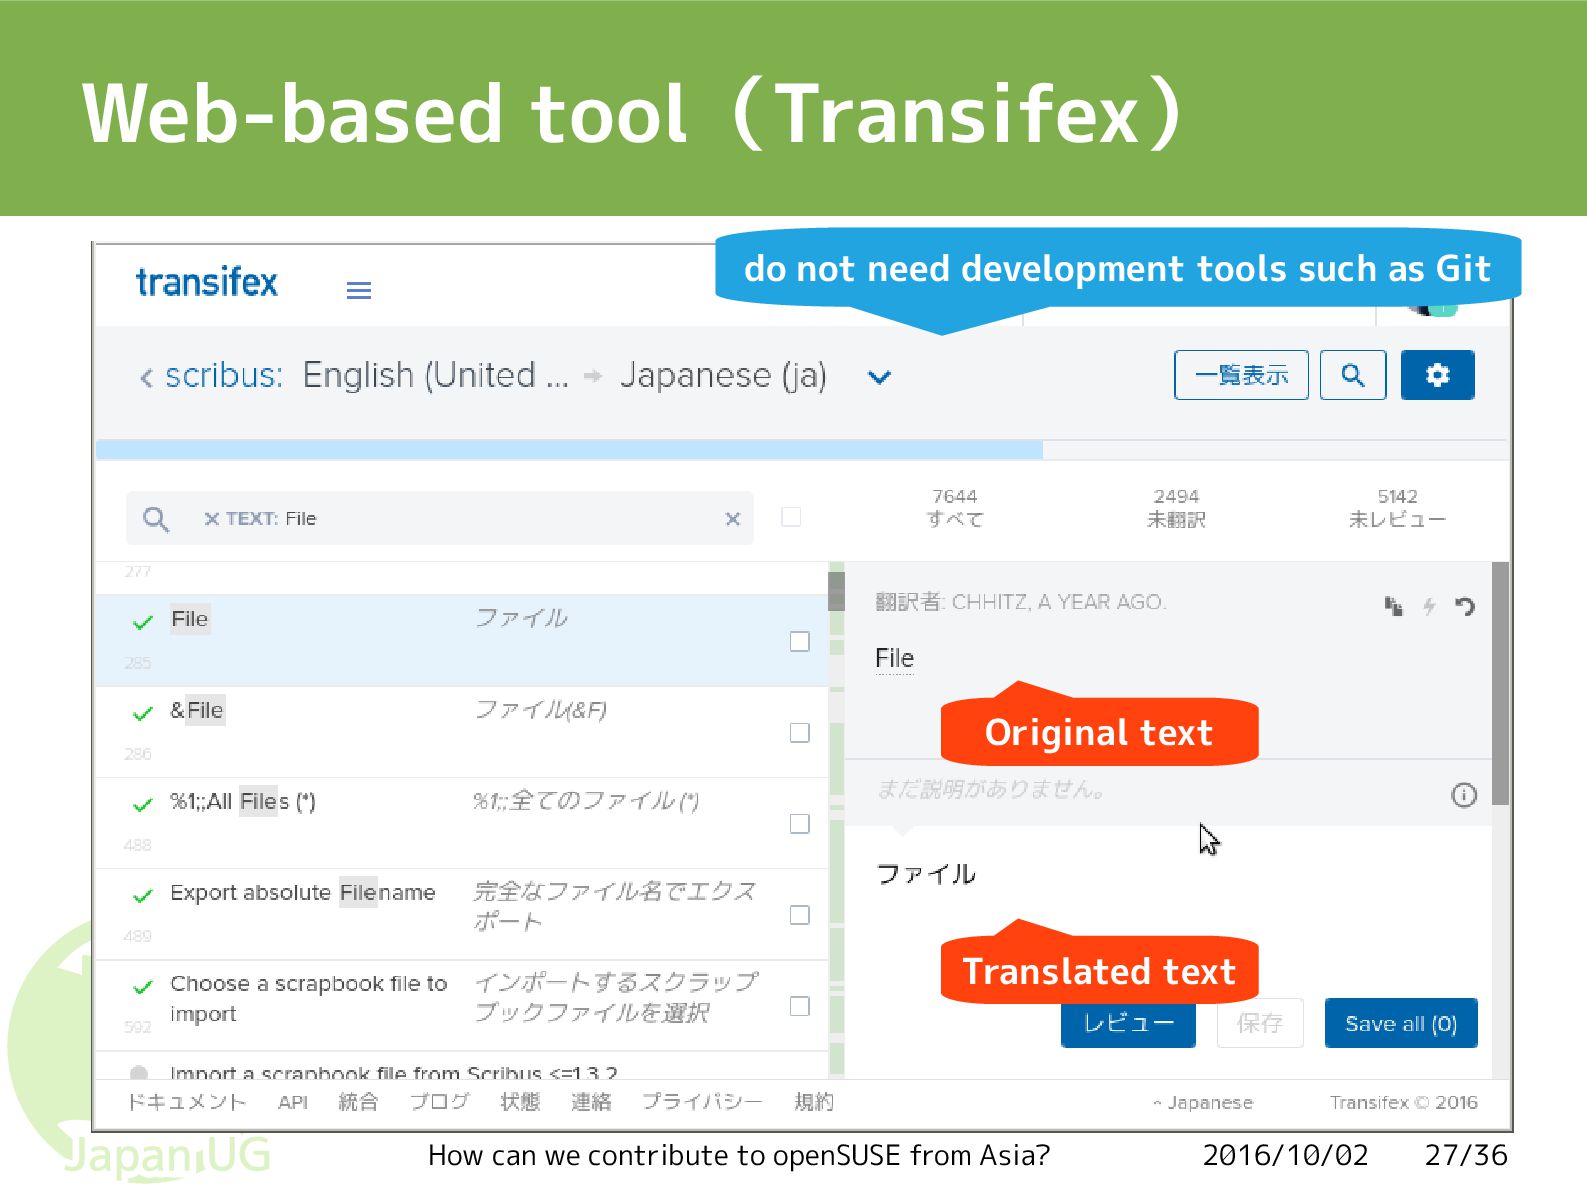Screen dimensions: 1587x1191
Task: Click grey status dot of Import a scrapbook row
Action: 139,1073
